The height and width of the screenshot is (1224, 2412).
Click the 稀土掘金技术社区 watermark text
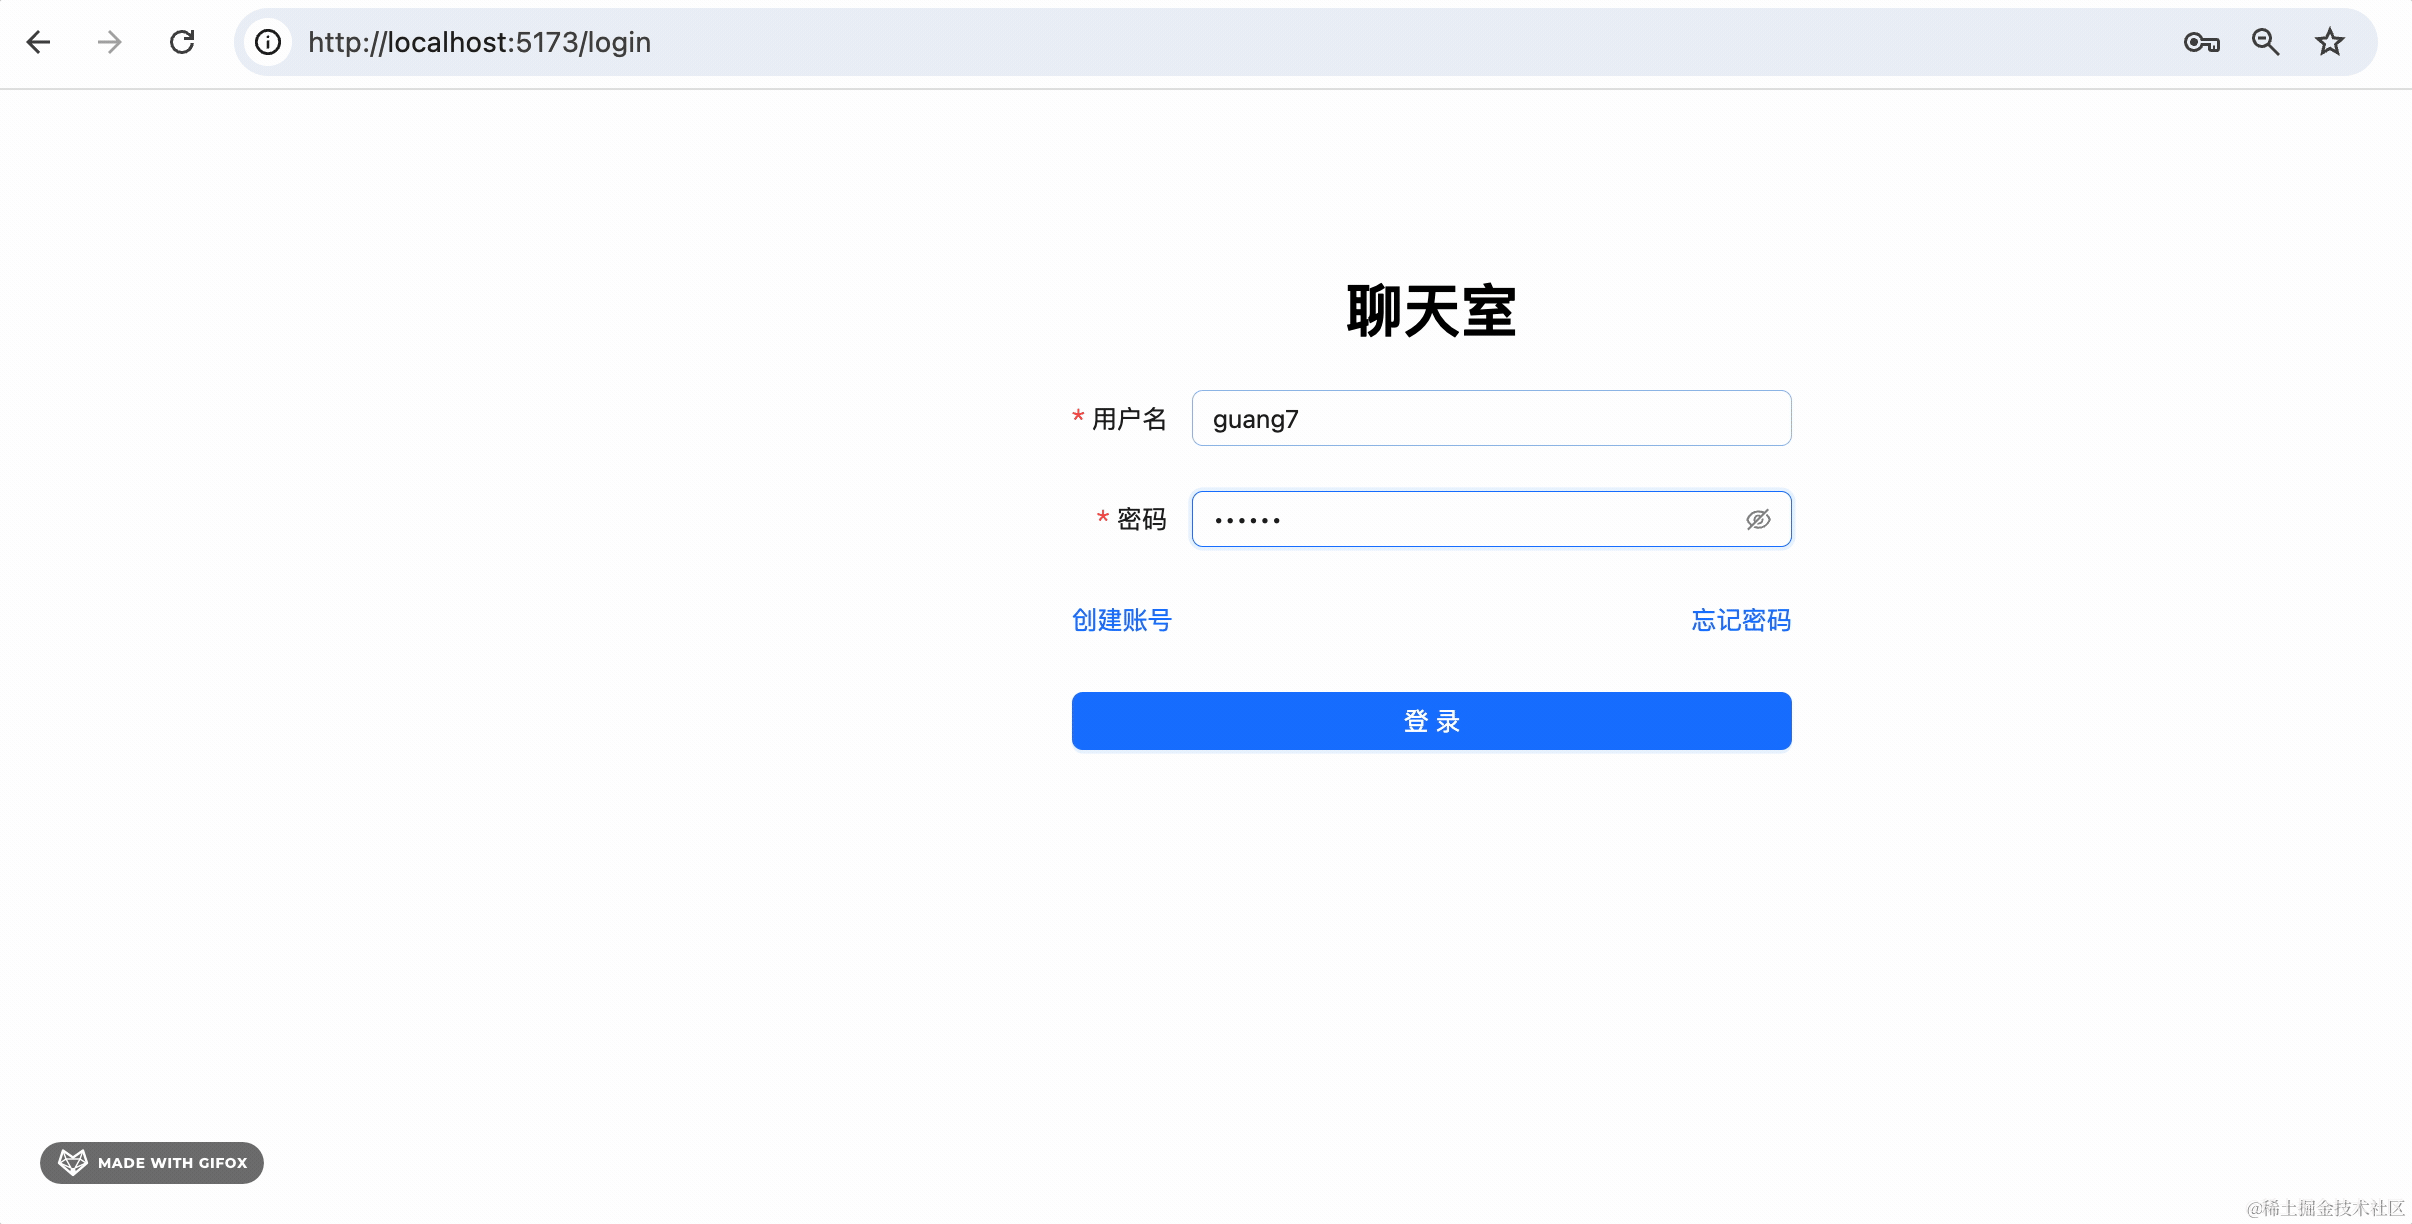[2325, 1208]
